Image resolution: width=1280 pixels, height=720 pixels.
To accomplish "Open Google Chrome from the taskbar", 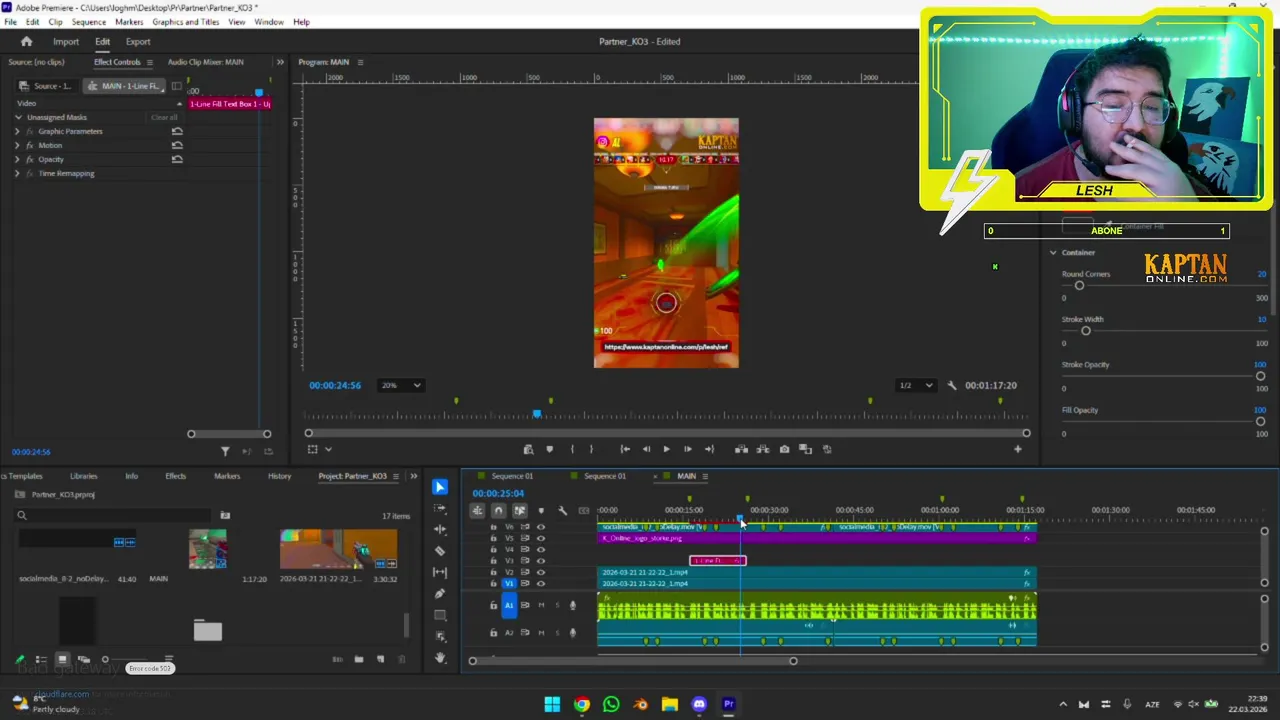I will pyautogui.click(x=581, y=704).
